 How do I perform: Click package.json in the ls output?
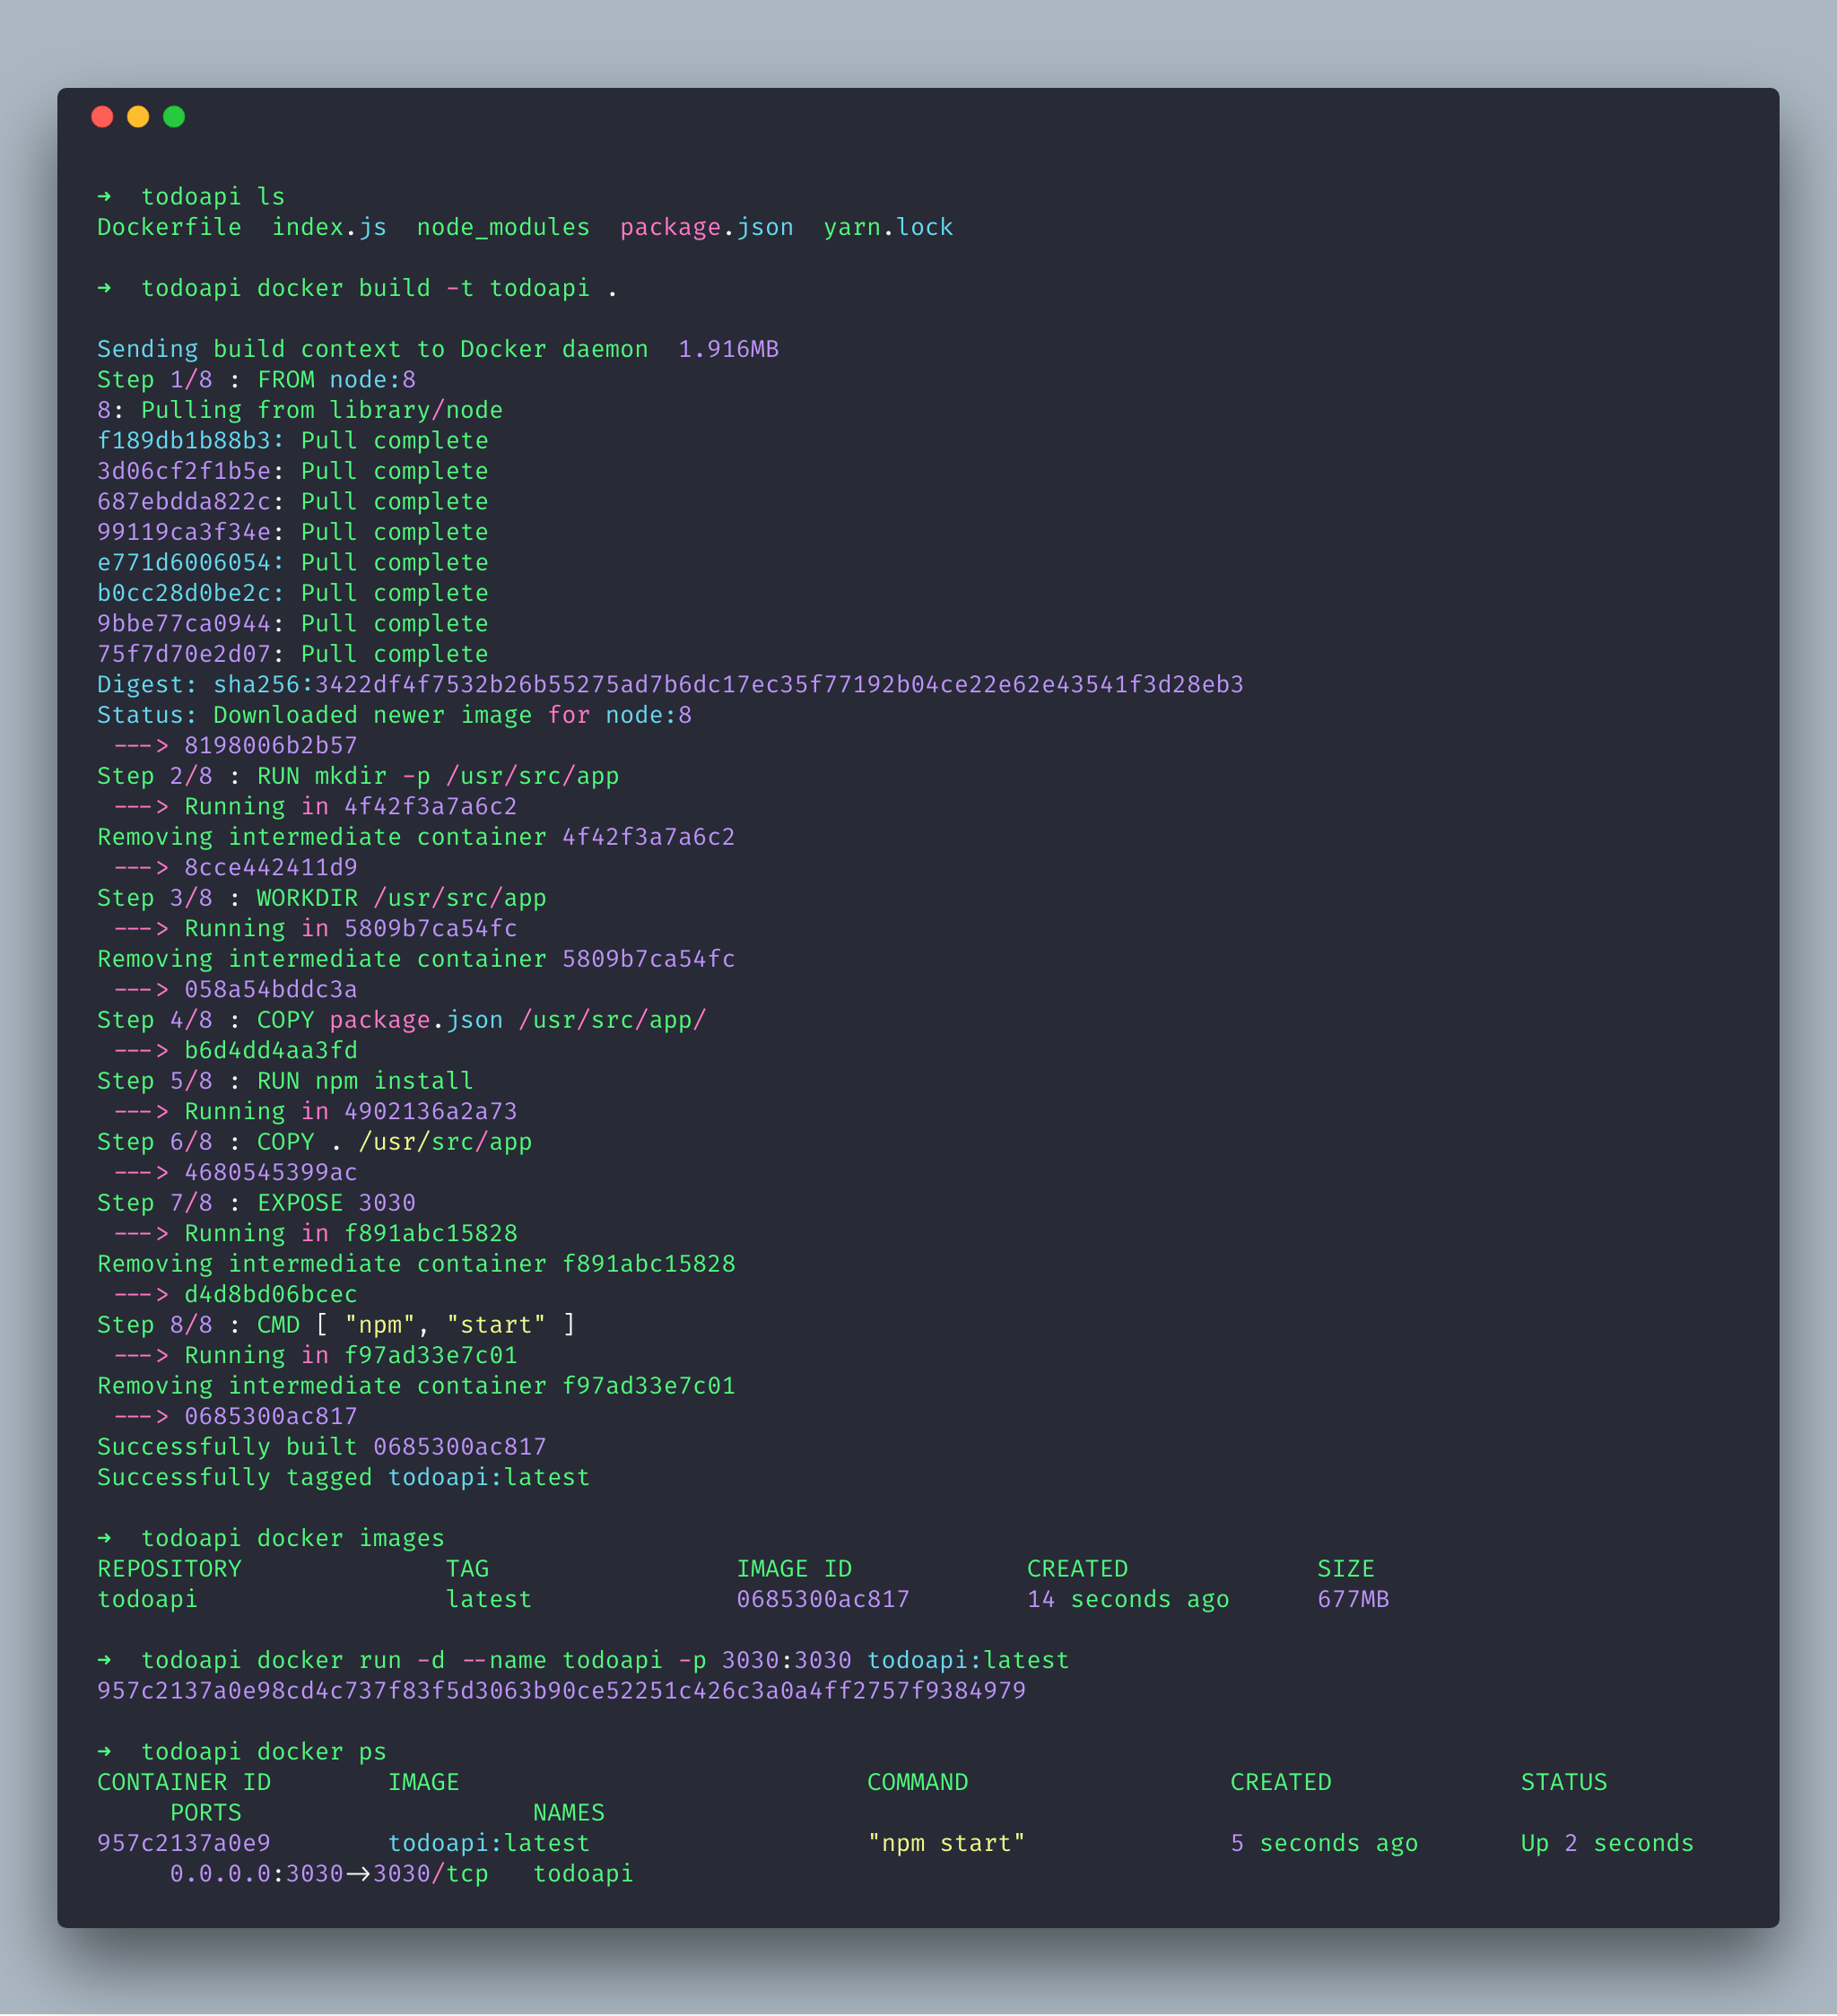[706, 228]
